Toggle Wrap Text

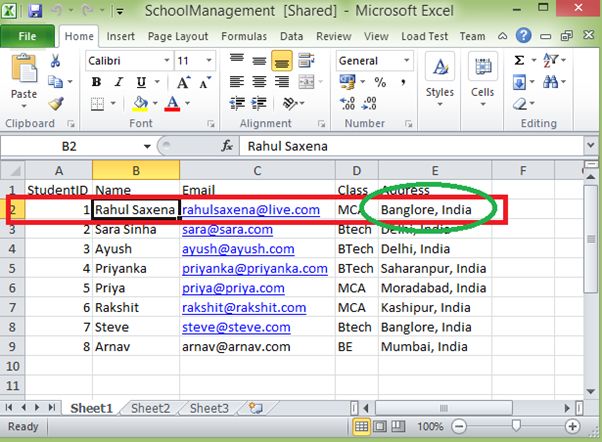click(306, 60)
